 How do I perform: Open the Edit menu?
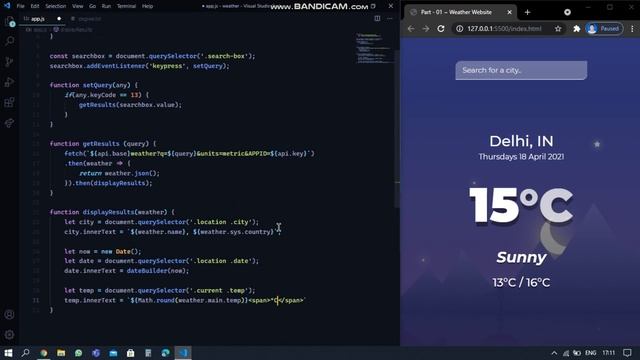(x=35, y=6)
